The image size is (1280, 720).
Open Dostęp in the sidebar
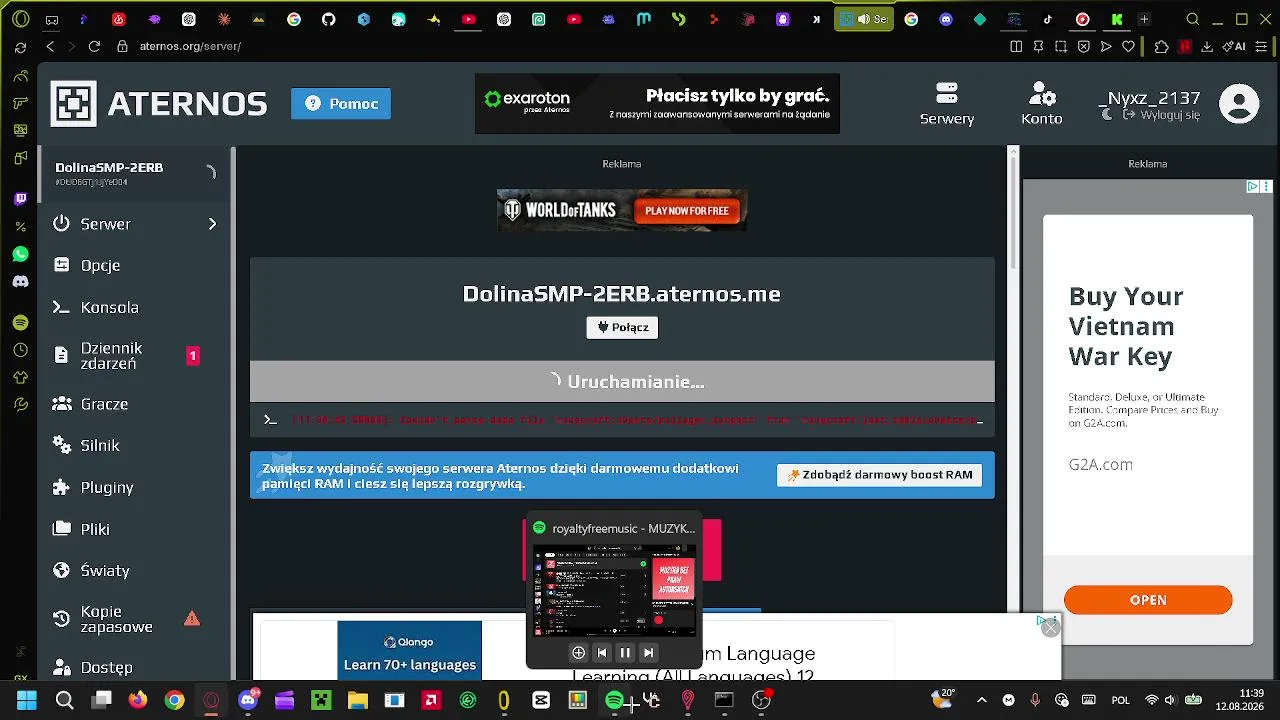tap(135, 667)
